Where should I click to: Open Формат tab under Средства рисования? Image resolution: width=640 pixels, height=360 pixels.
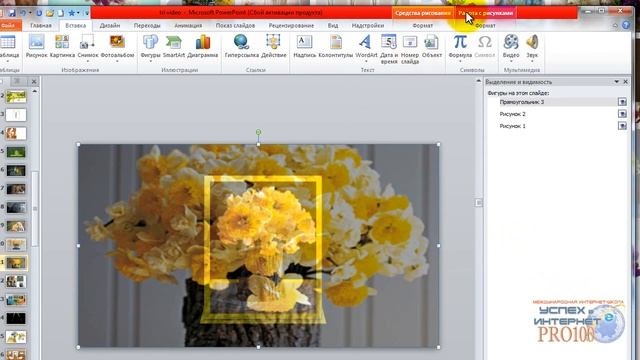coord(422,25)
